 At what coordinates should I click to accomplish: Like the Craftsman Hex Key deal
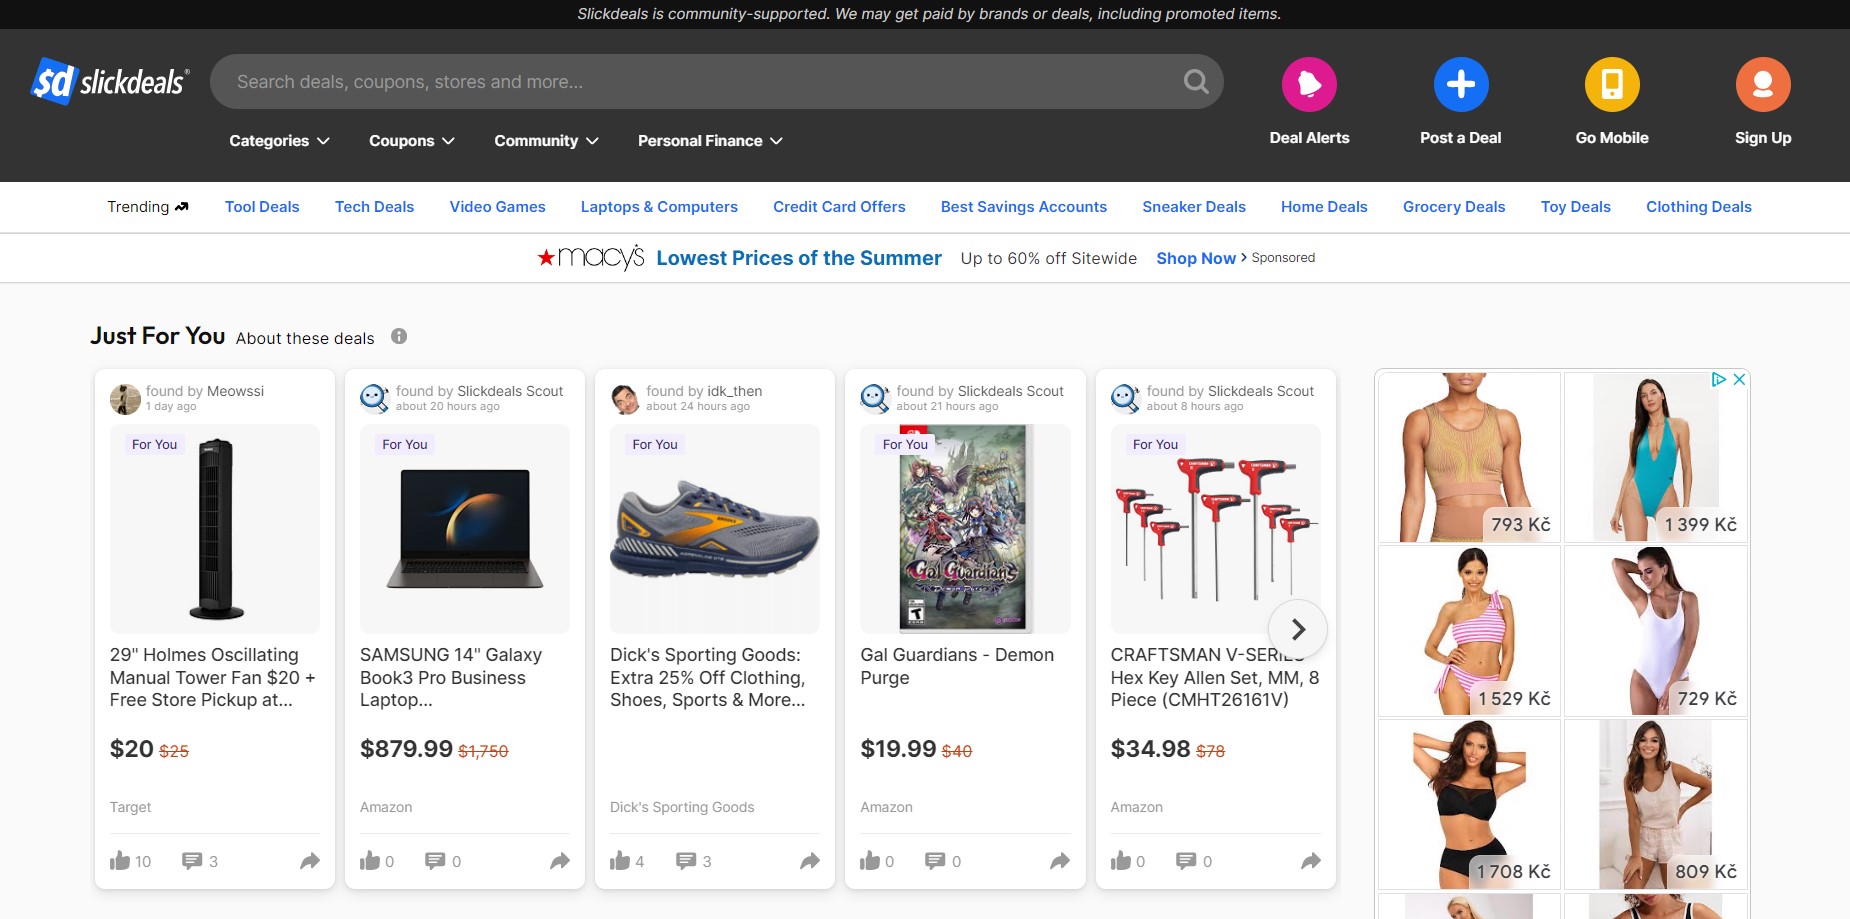pos(1121,861)
